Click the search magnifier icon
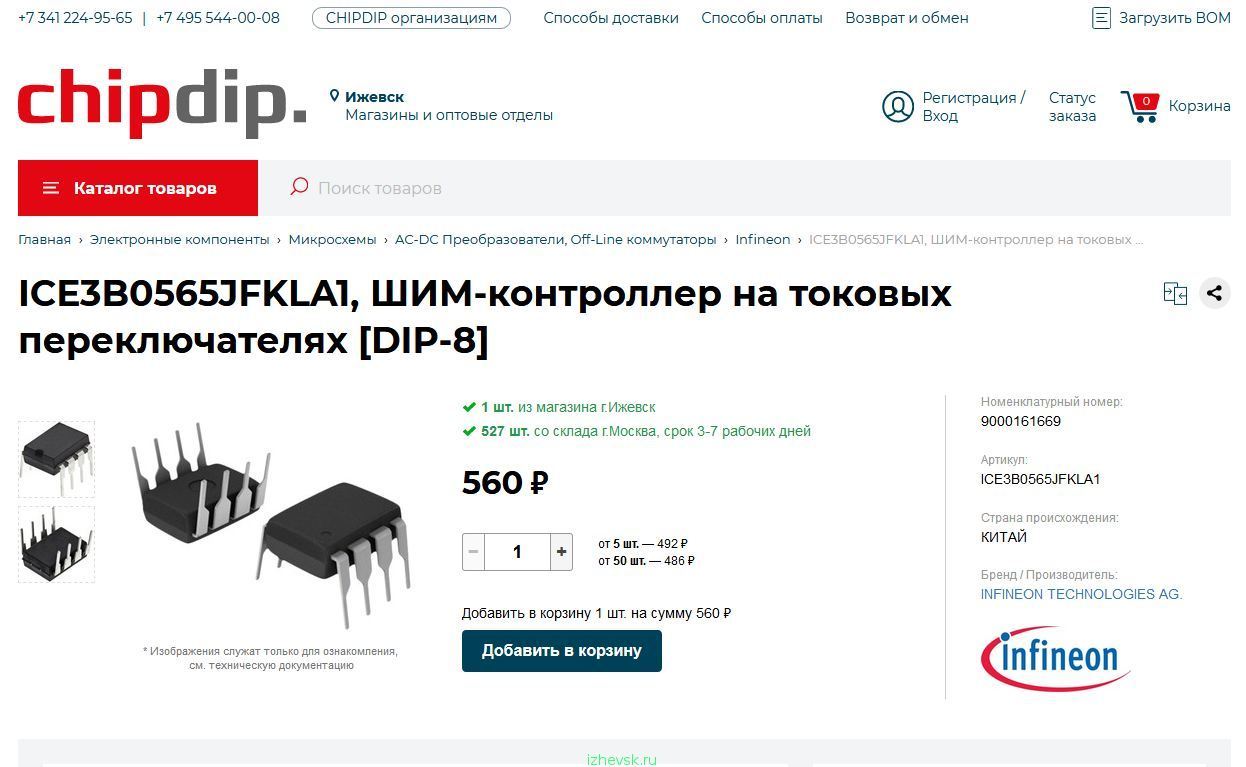 [298, 187]
